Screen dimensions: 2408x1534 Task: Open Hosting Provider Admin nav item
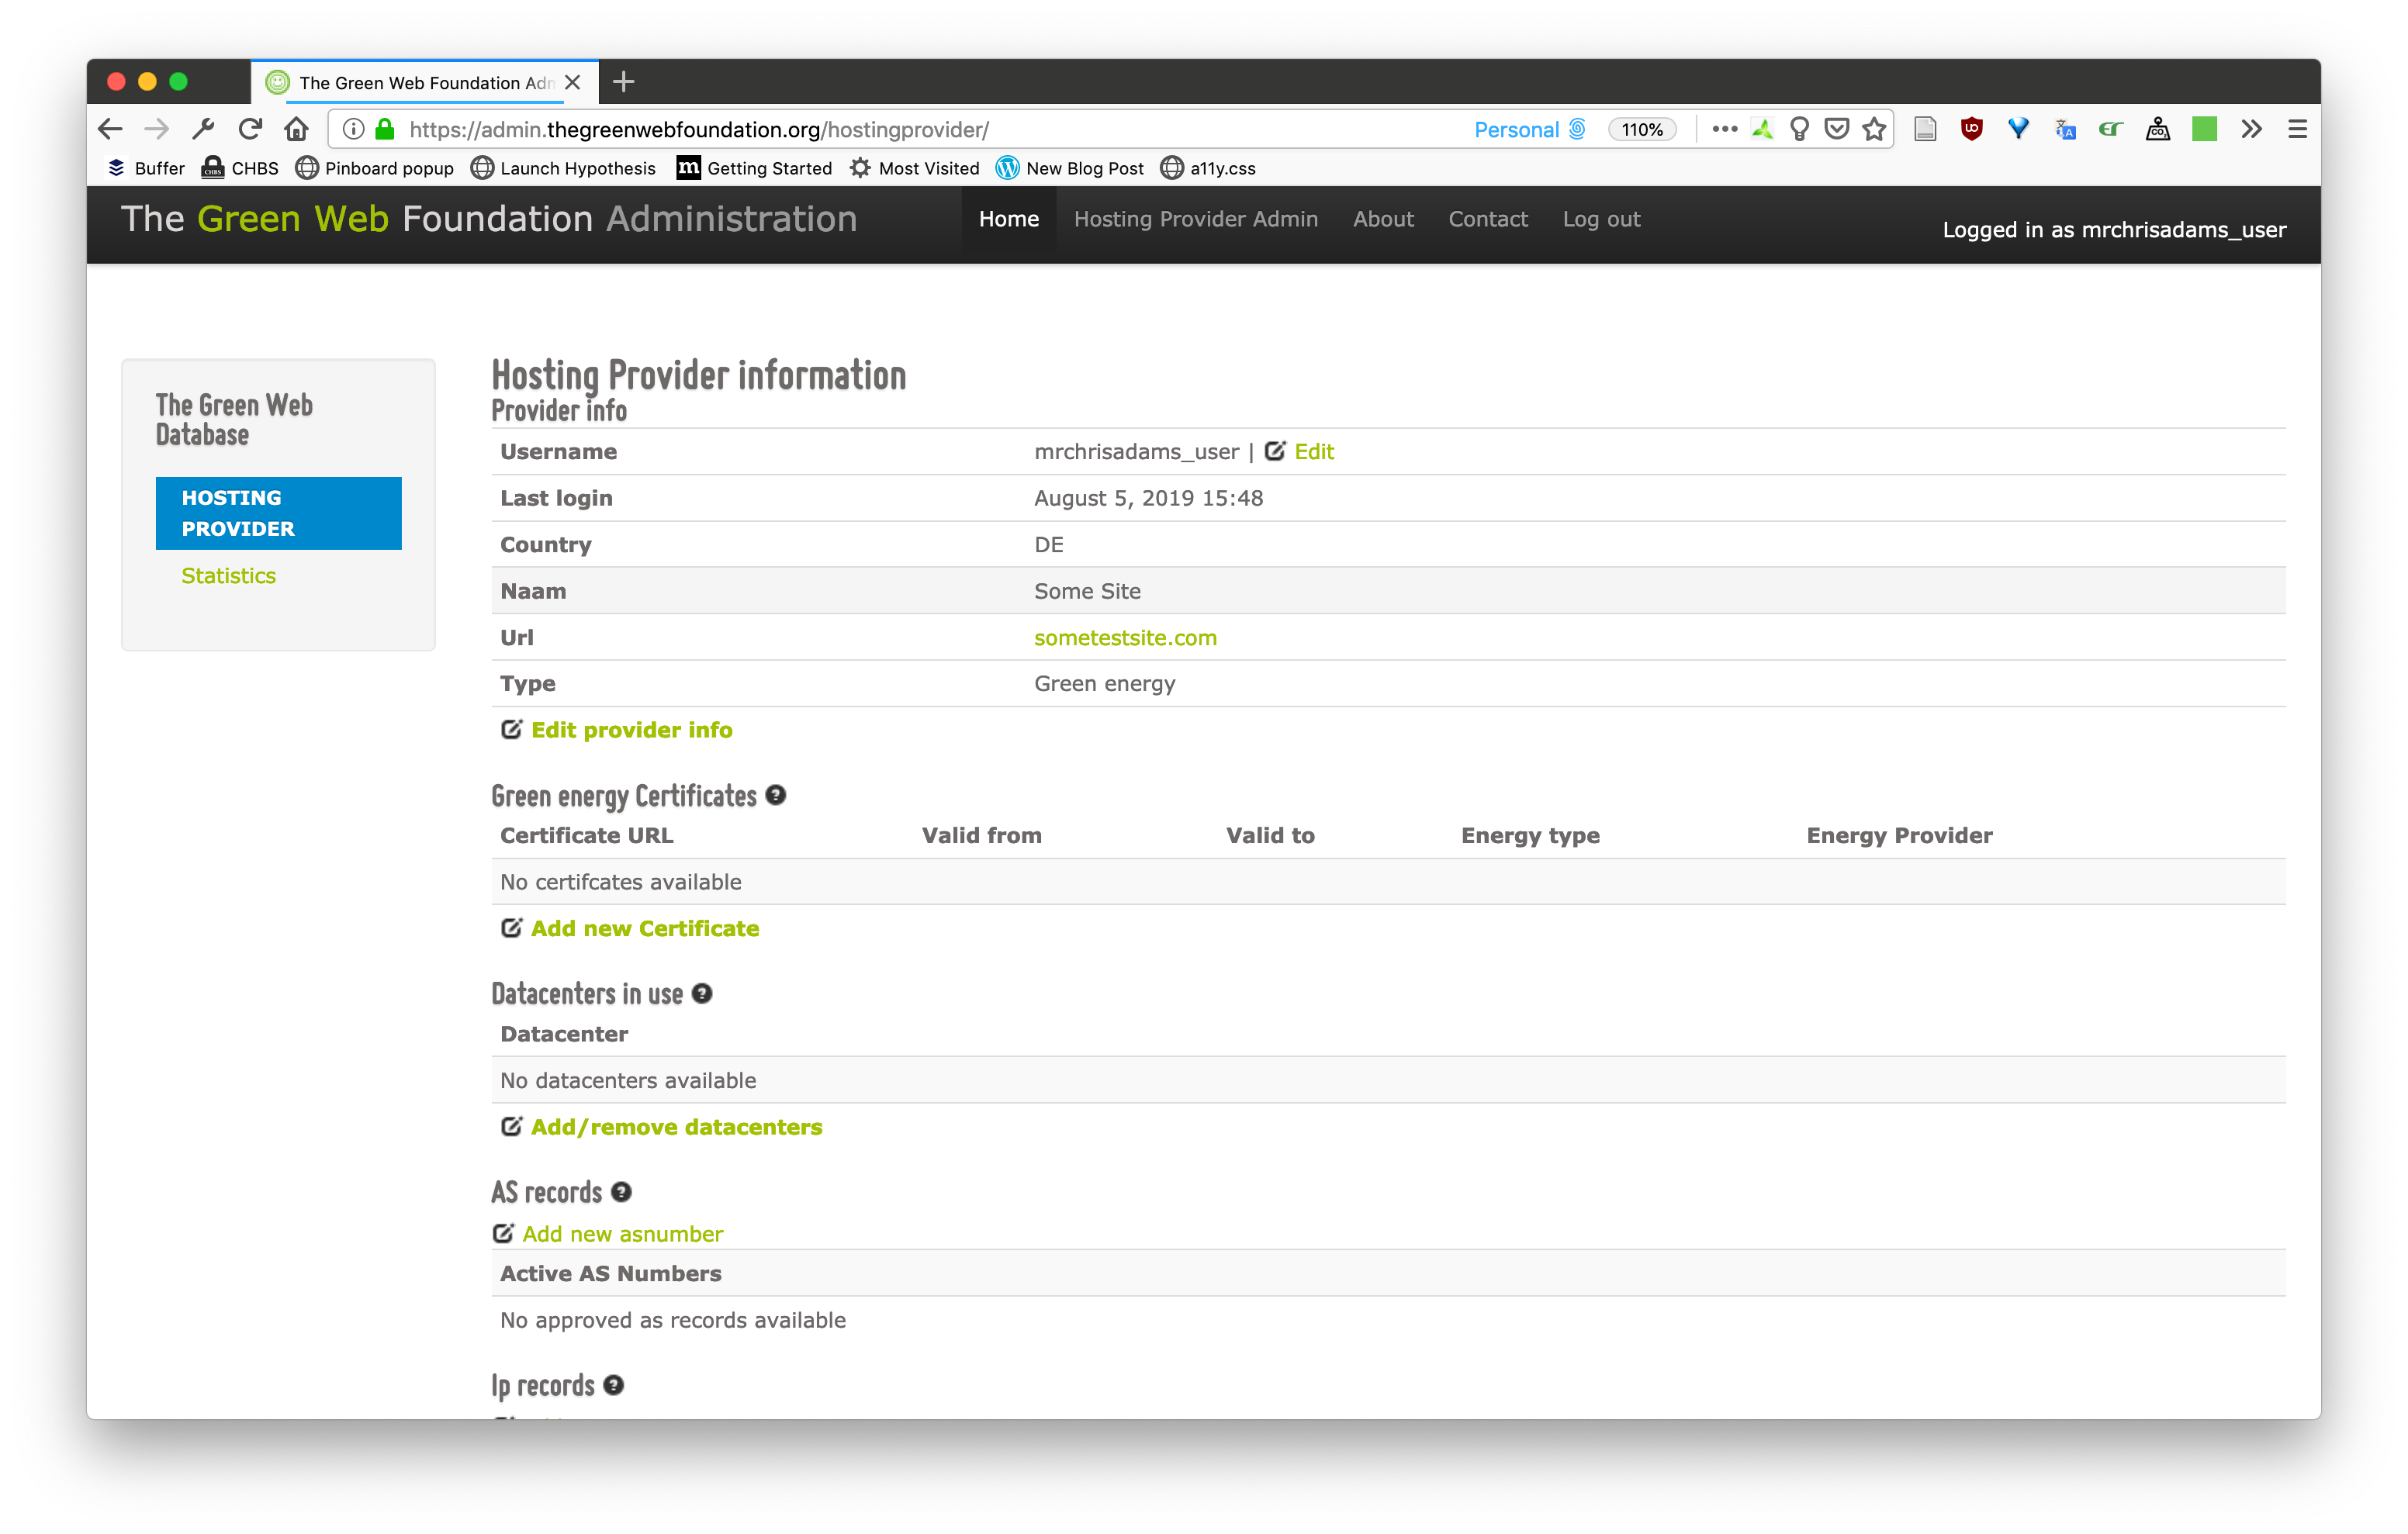[x=1196, y=219]
